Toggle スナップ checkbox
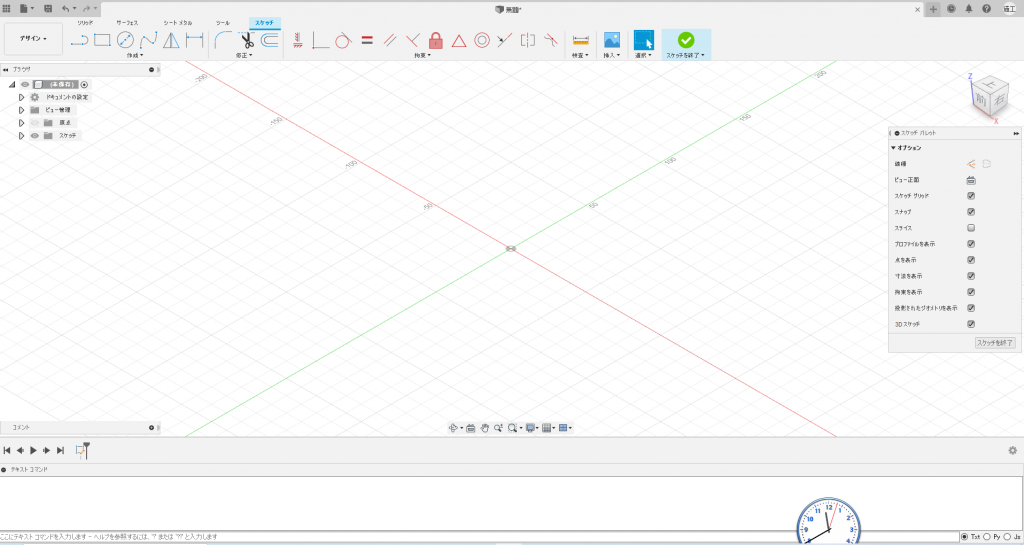The width and height of the screenshot is (1024, 545). click(x=971, y=212)
